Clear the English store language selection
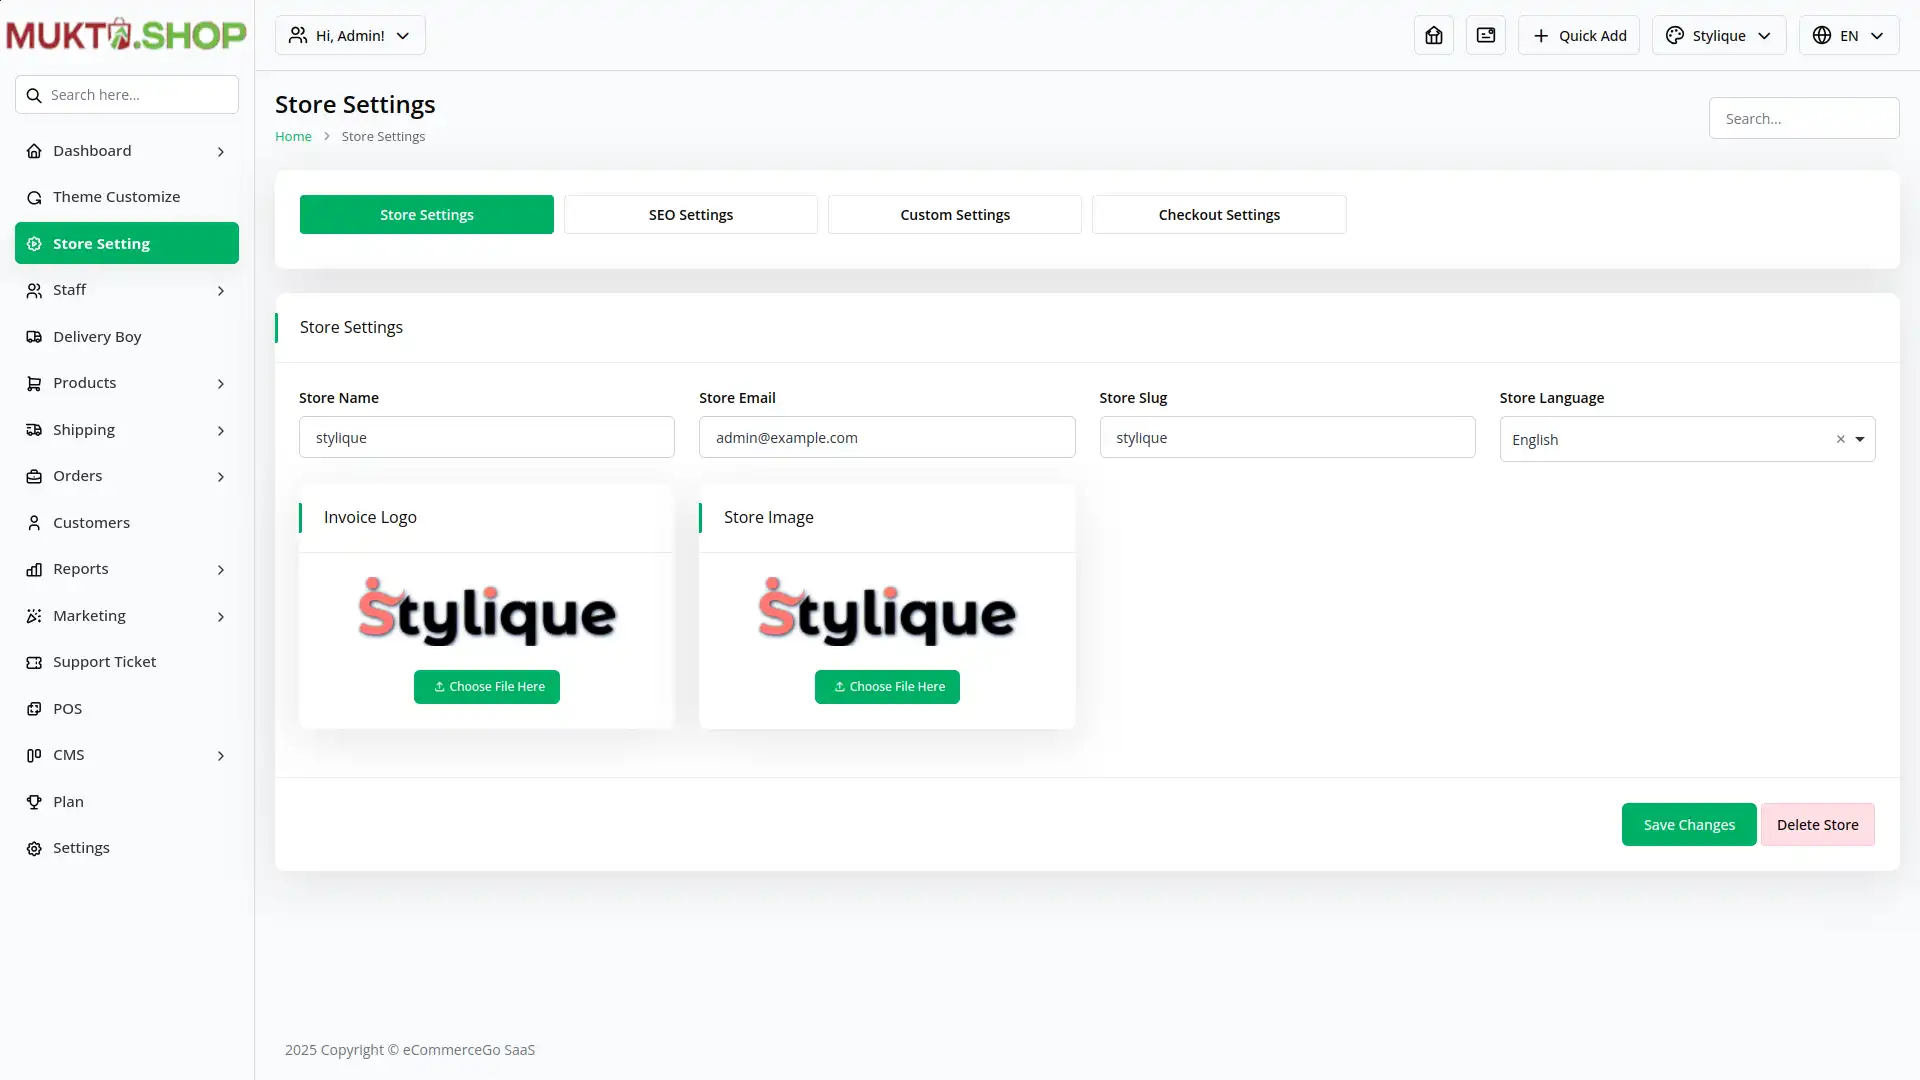This screenshot has height=1080, width=1920. point(1840,439)
